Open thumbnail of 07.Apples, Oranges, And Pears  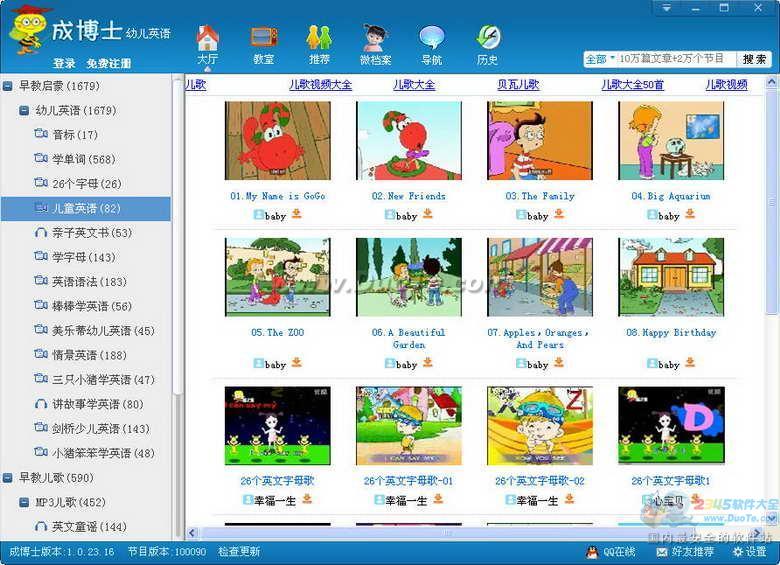click(x=540, y=277)
